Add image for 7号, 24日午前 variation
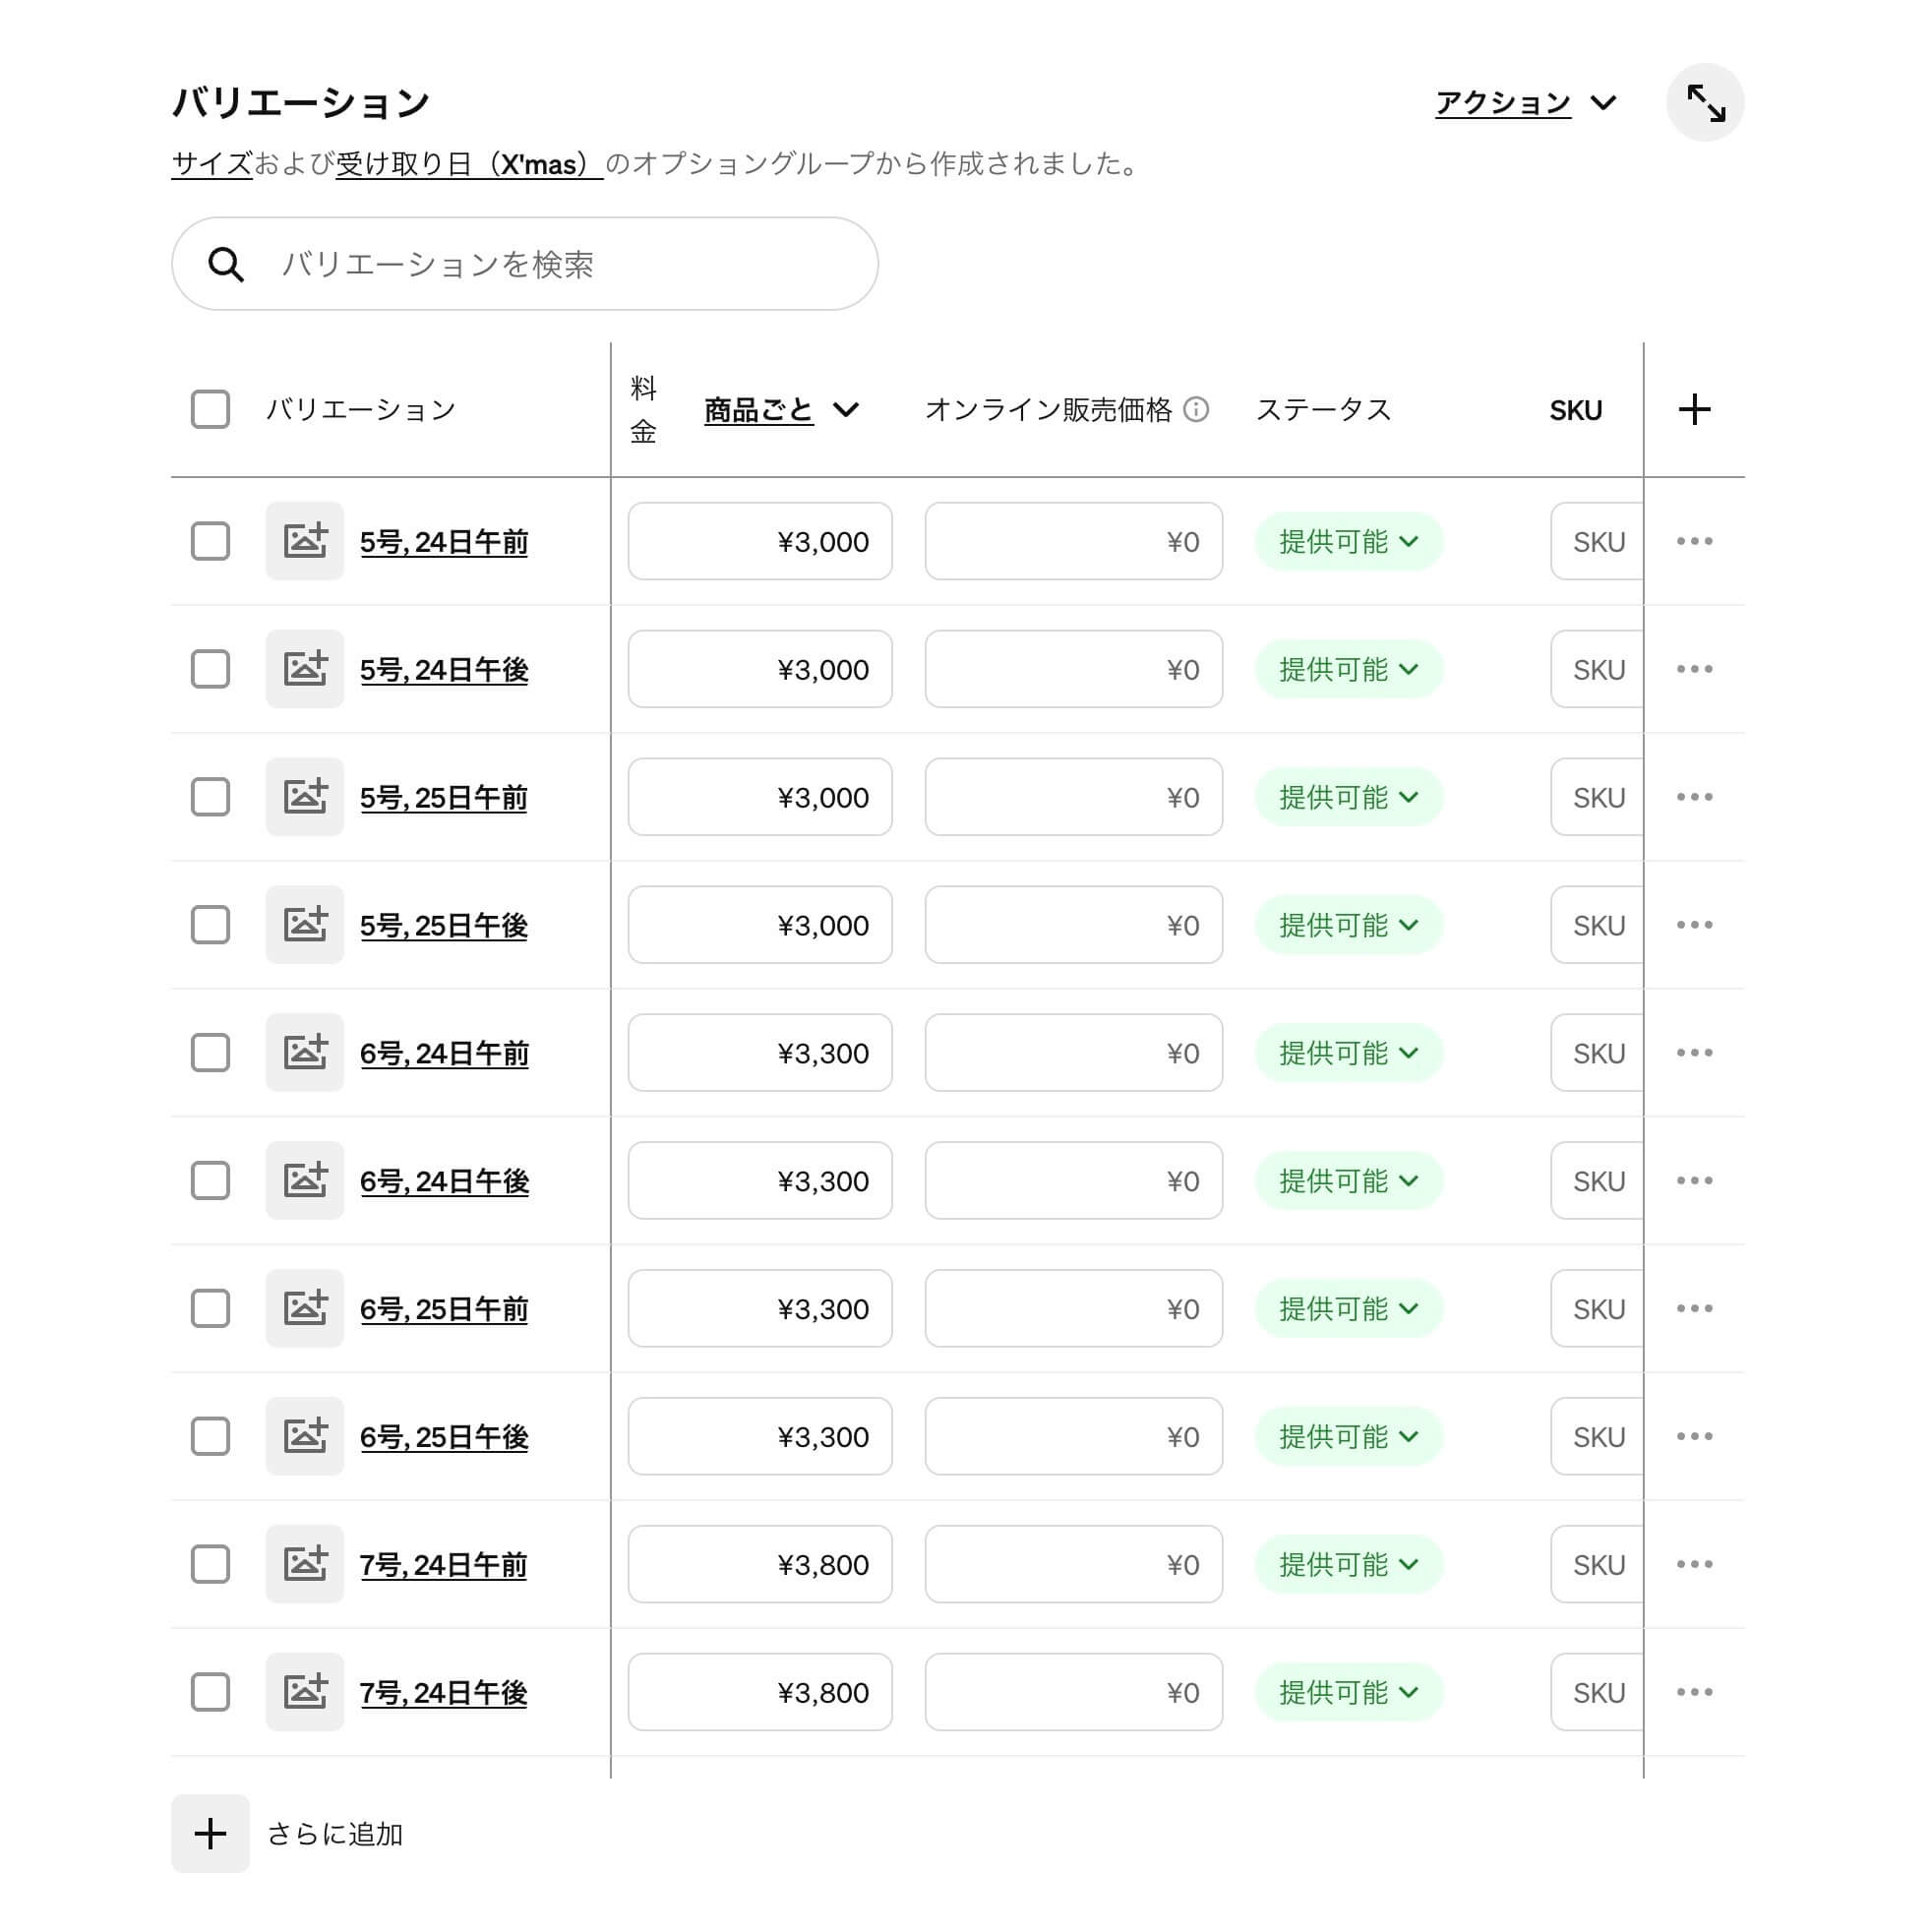Viewport: 1932px width, 1932px height. pos(305,1565)
